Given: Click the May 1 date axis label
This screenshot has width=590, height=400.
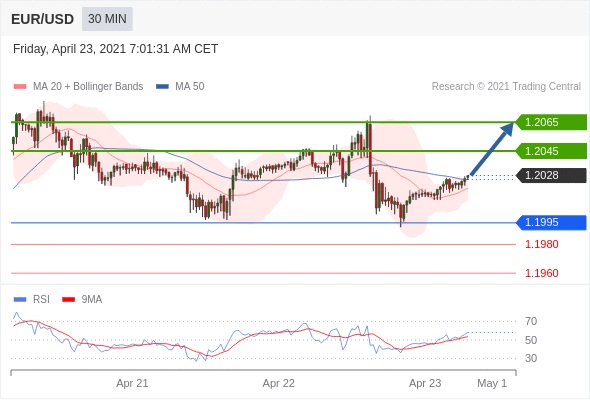Looking at the screenshot, I should pos(492,383).
